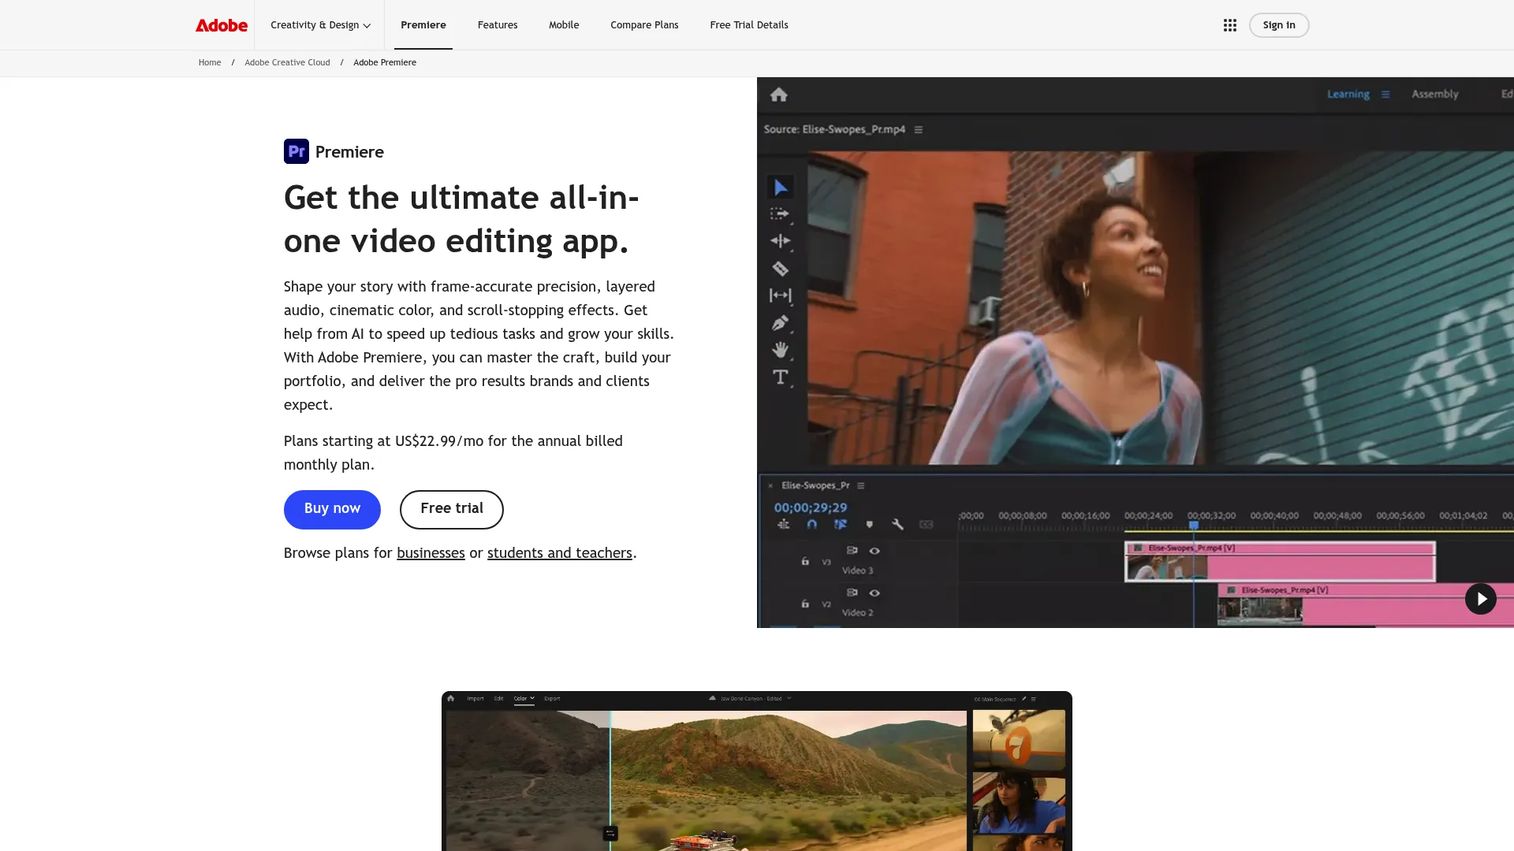
Task: Open Adobe Creative Cloud breadcrumb
Action: click(x=287, y=63)
